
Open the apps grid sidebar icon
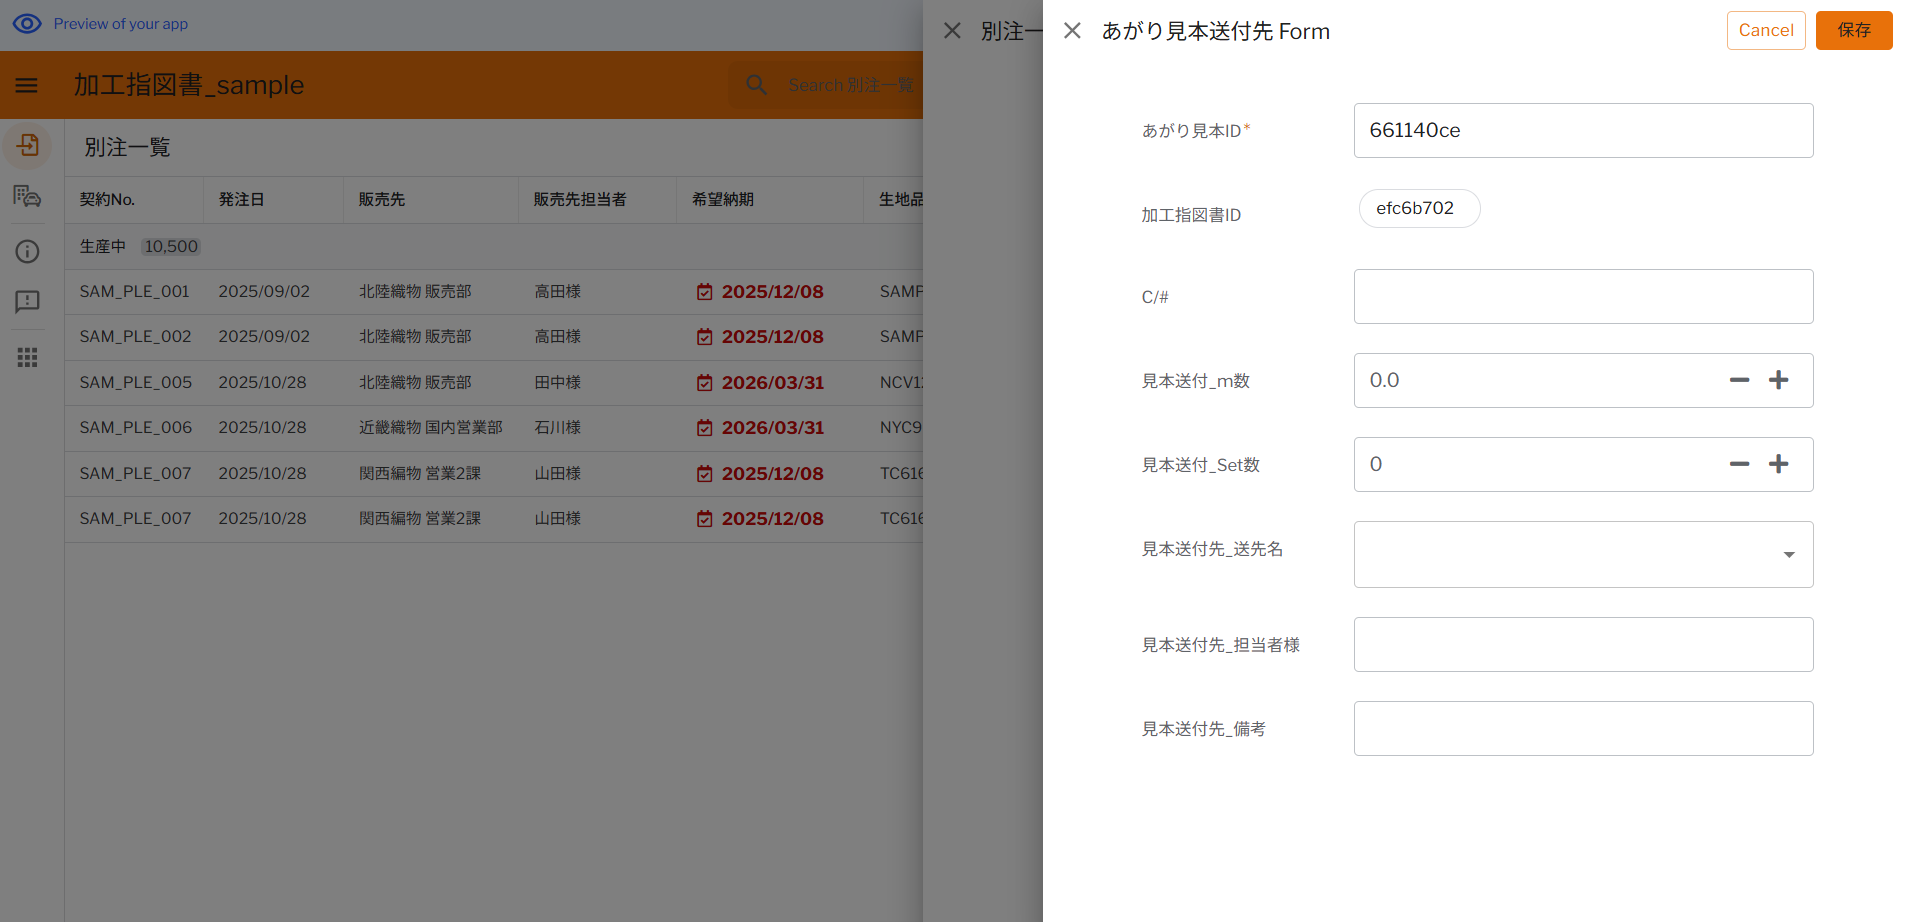coord(28,357)
